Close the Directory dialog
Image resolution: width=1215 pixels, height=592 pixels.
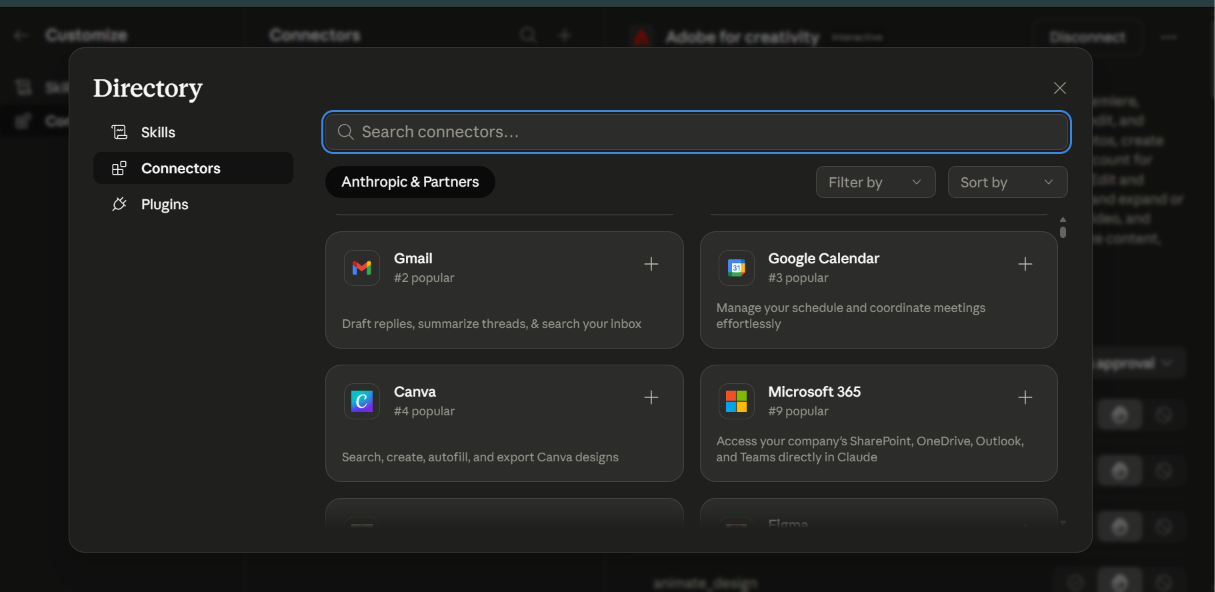(1060, 88)
